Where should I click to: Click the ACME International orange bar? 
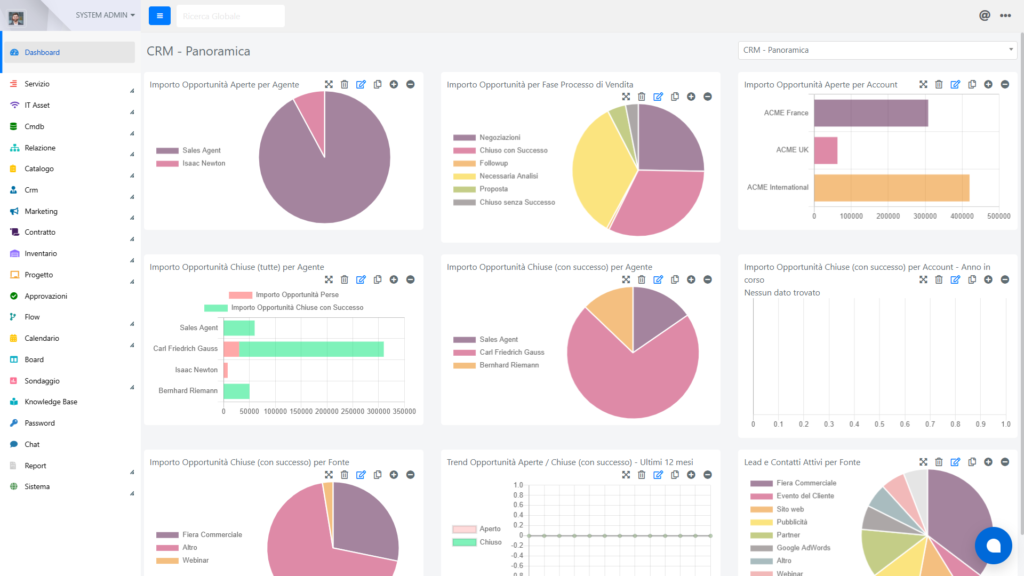click(x=891, y=187)
